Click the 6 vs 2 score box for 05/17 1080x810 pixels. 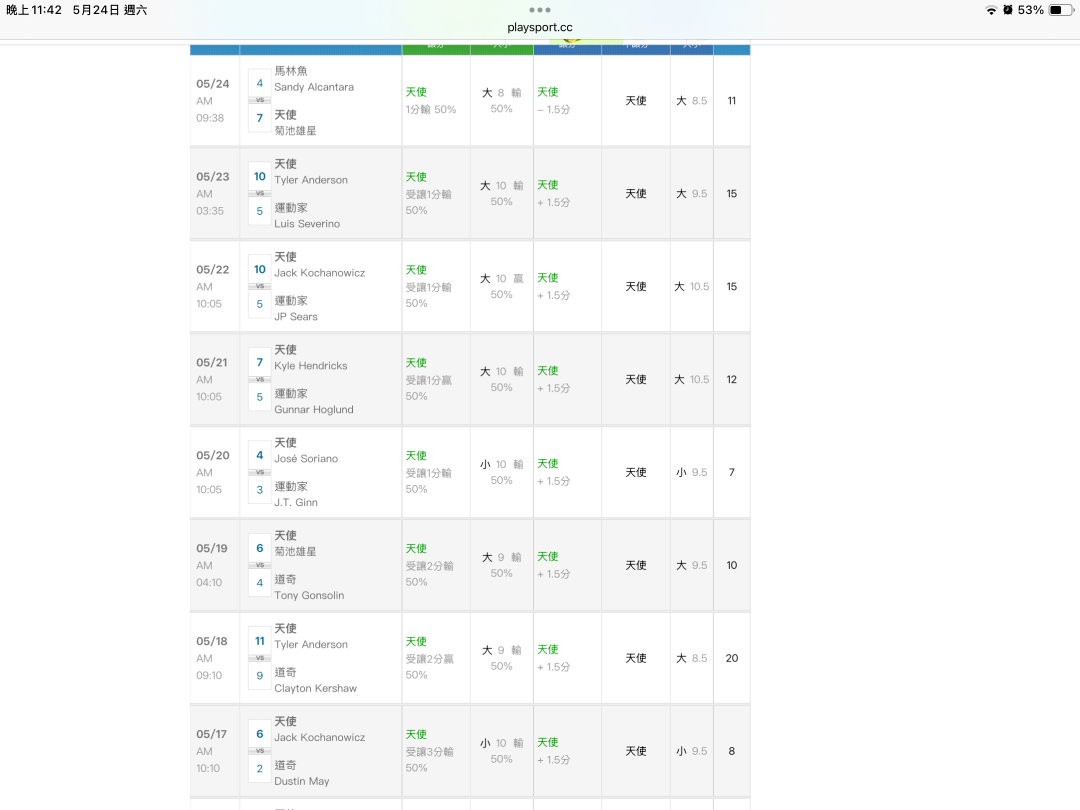[259, 751]
